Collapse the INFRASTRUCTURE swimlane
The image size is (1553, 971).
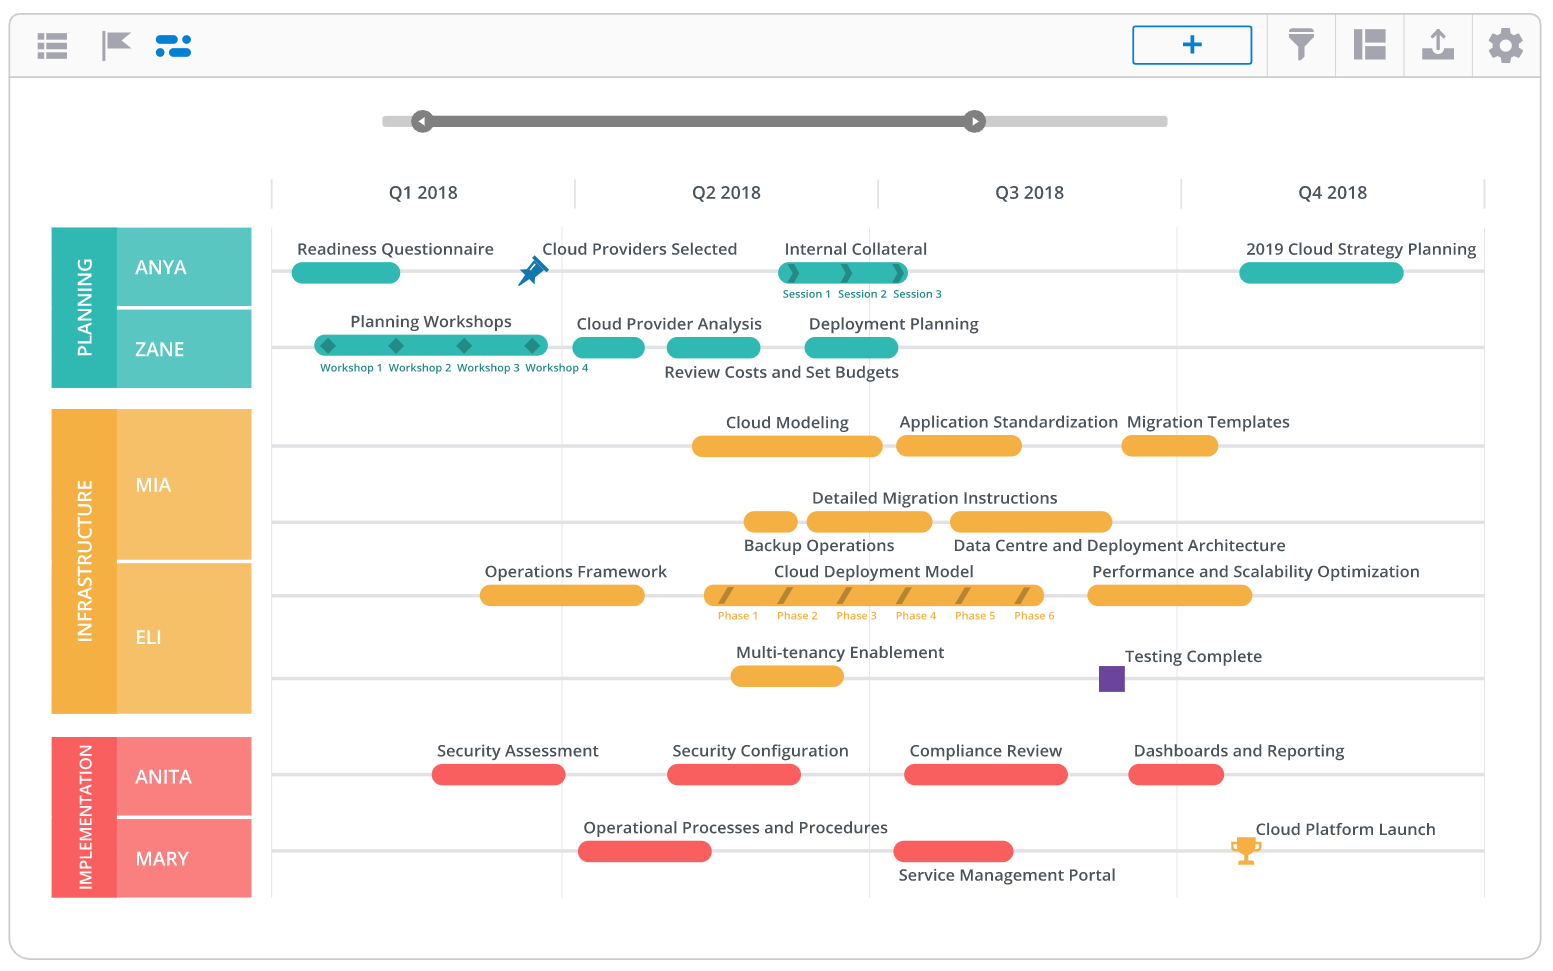[84, 560]
